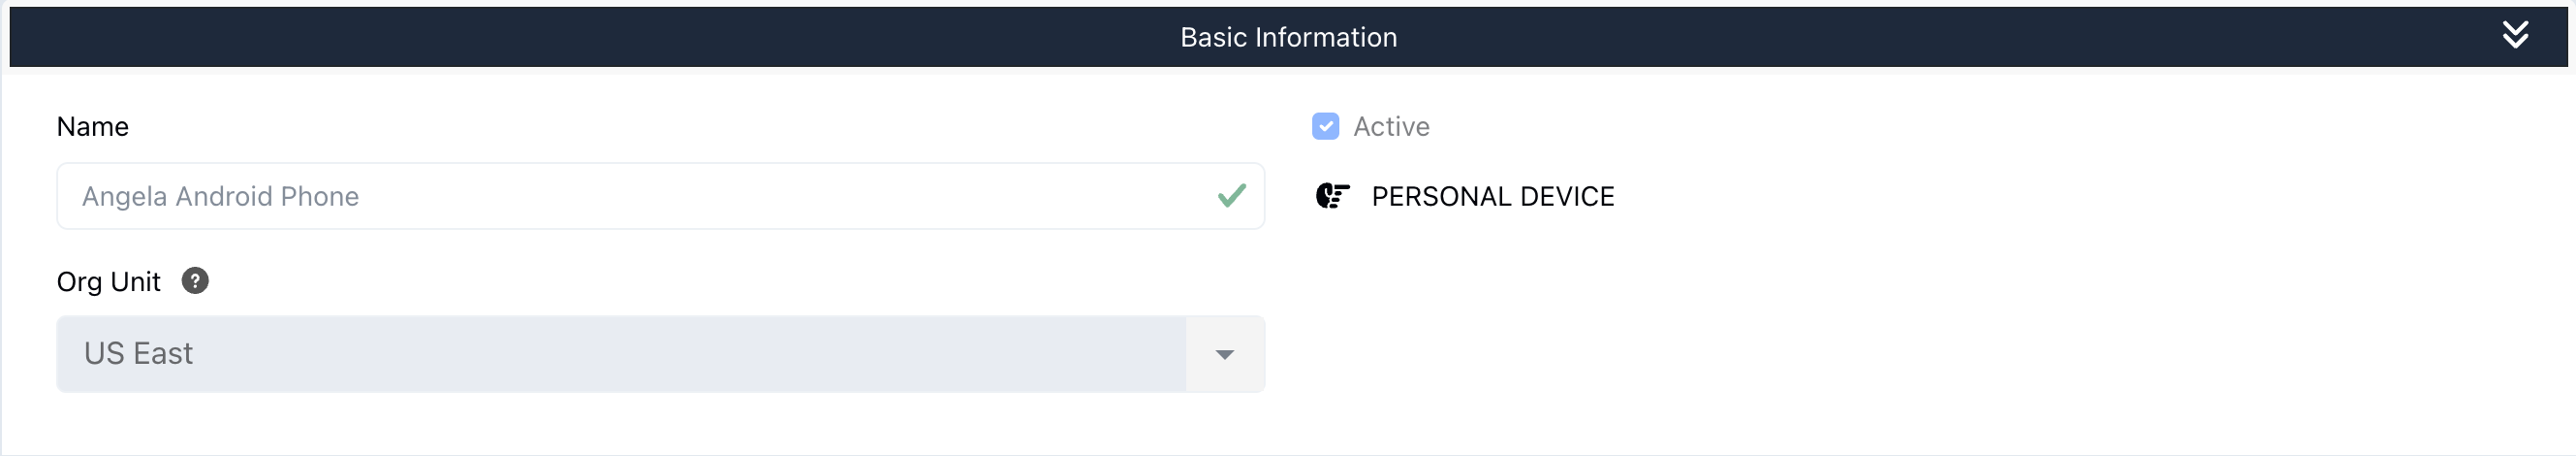Click the dark Basic Information header bar
The width and height of the screenshot is (2576, 456).
1288,37
